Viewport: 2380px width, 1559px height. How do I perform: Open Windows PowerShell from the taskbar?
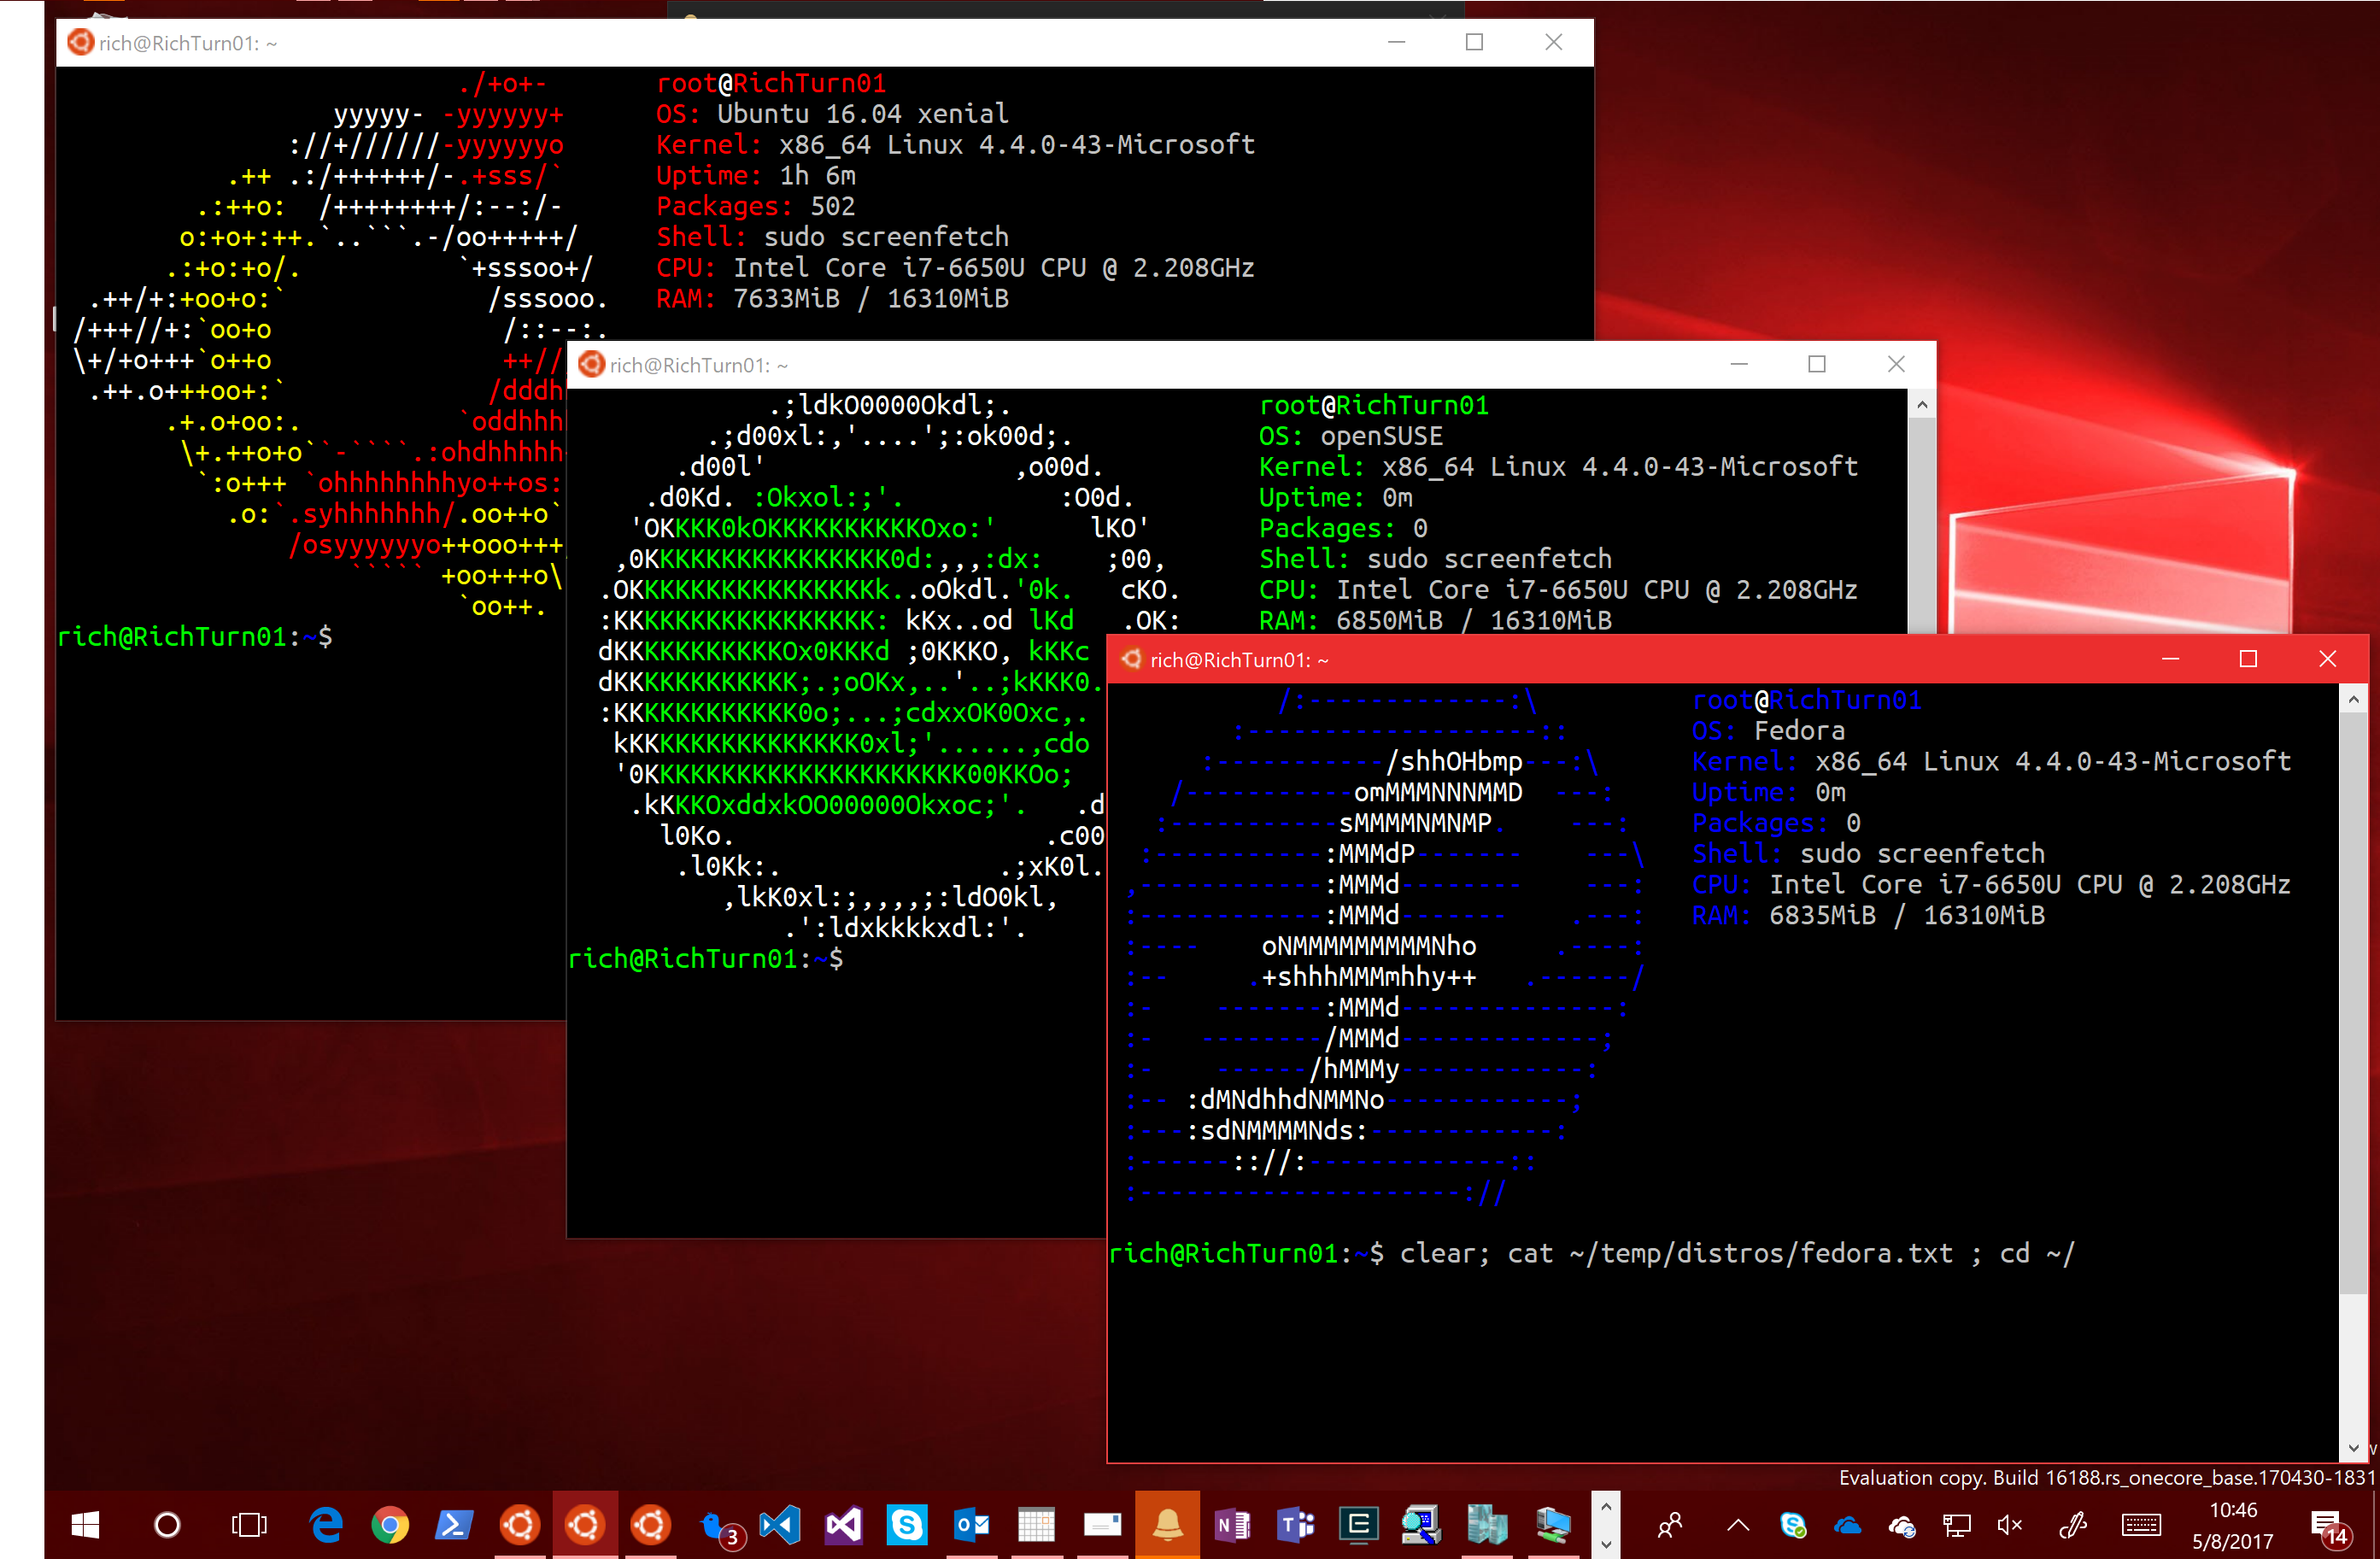(x=455, y=1525)
